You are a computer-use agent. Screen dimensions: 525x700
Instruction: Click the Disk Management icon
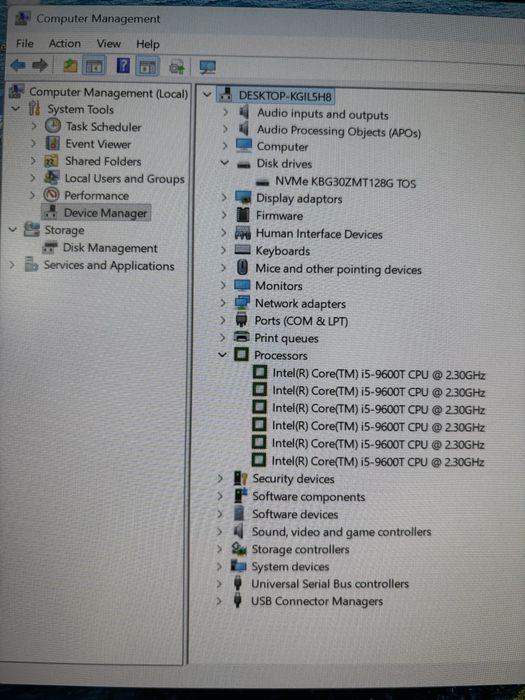(50, 247)
